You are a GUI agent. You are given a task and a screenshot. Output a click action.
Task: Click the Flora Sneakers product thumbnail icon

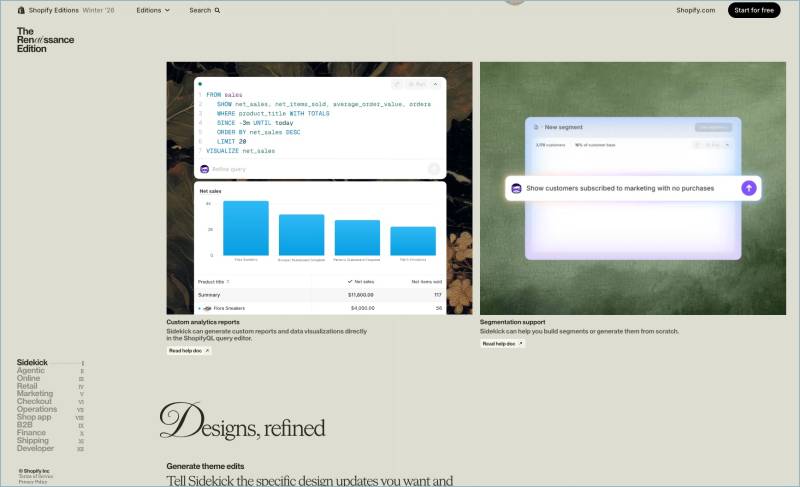coord(207,308)
